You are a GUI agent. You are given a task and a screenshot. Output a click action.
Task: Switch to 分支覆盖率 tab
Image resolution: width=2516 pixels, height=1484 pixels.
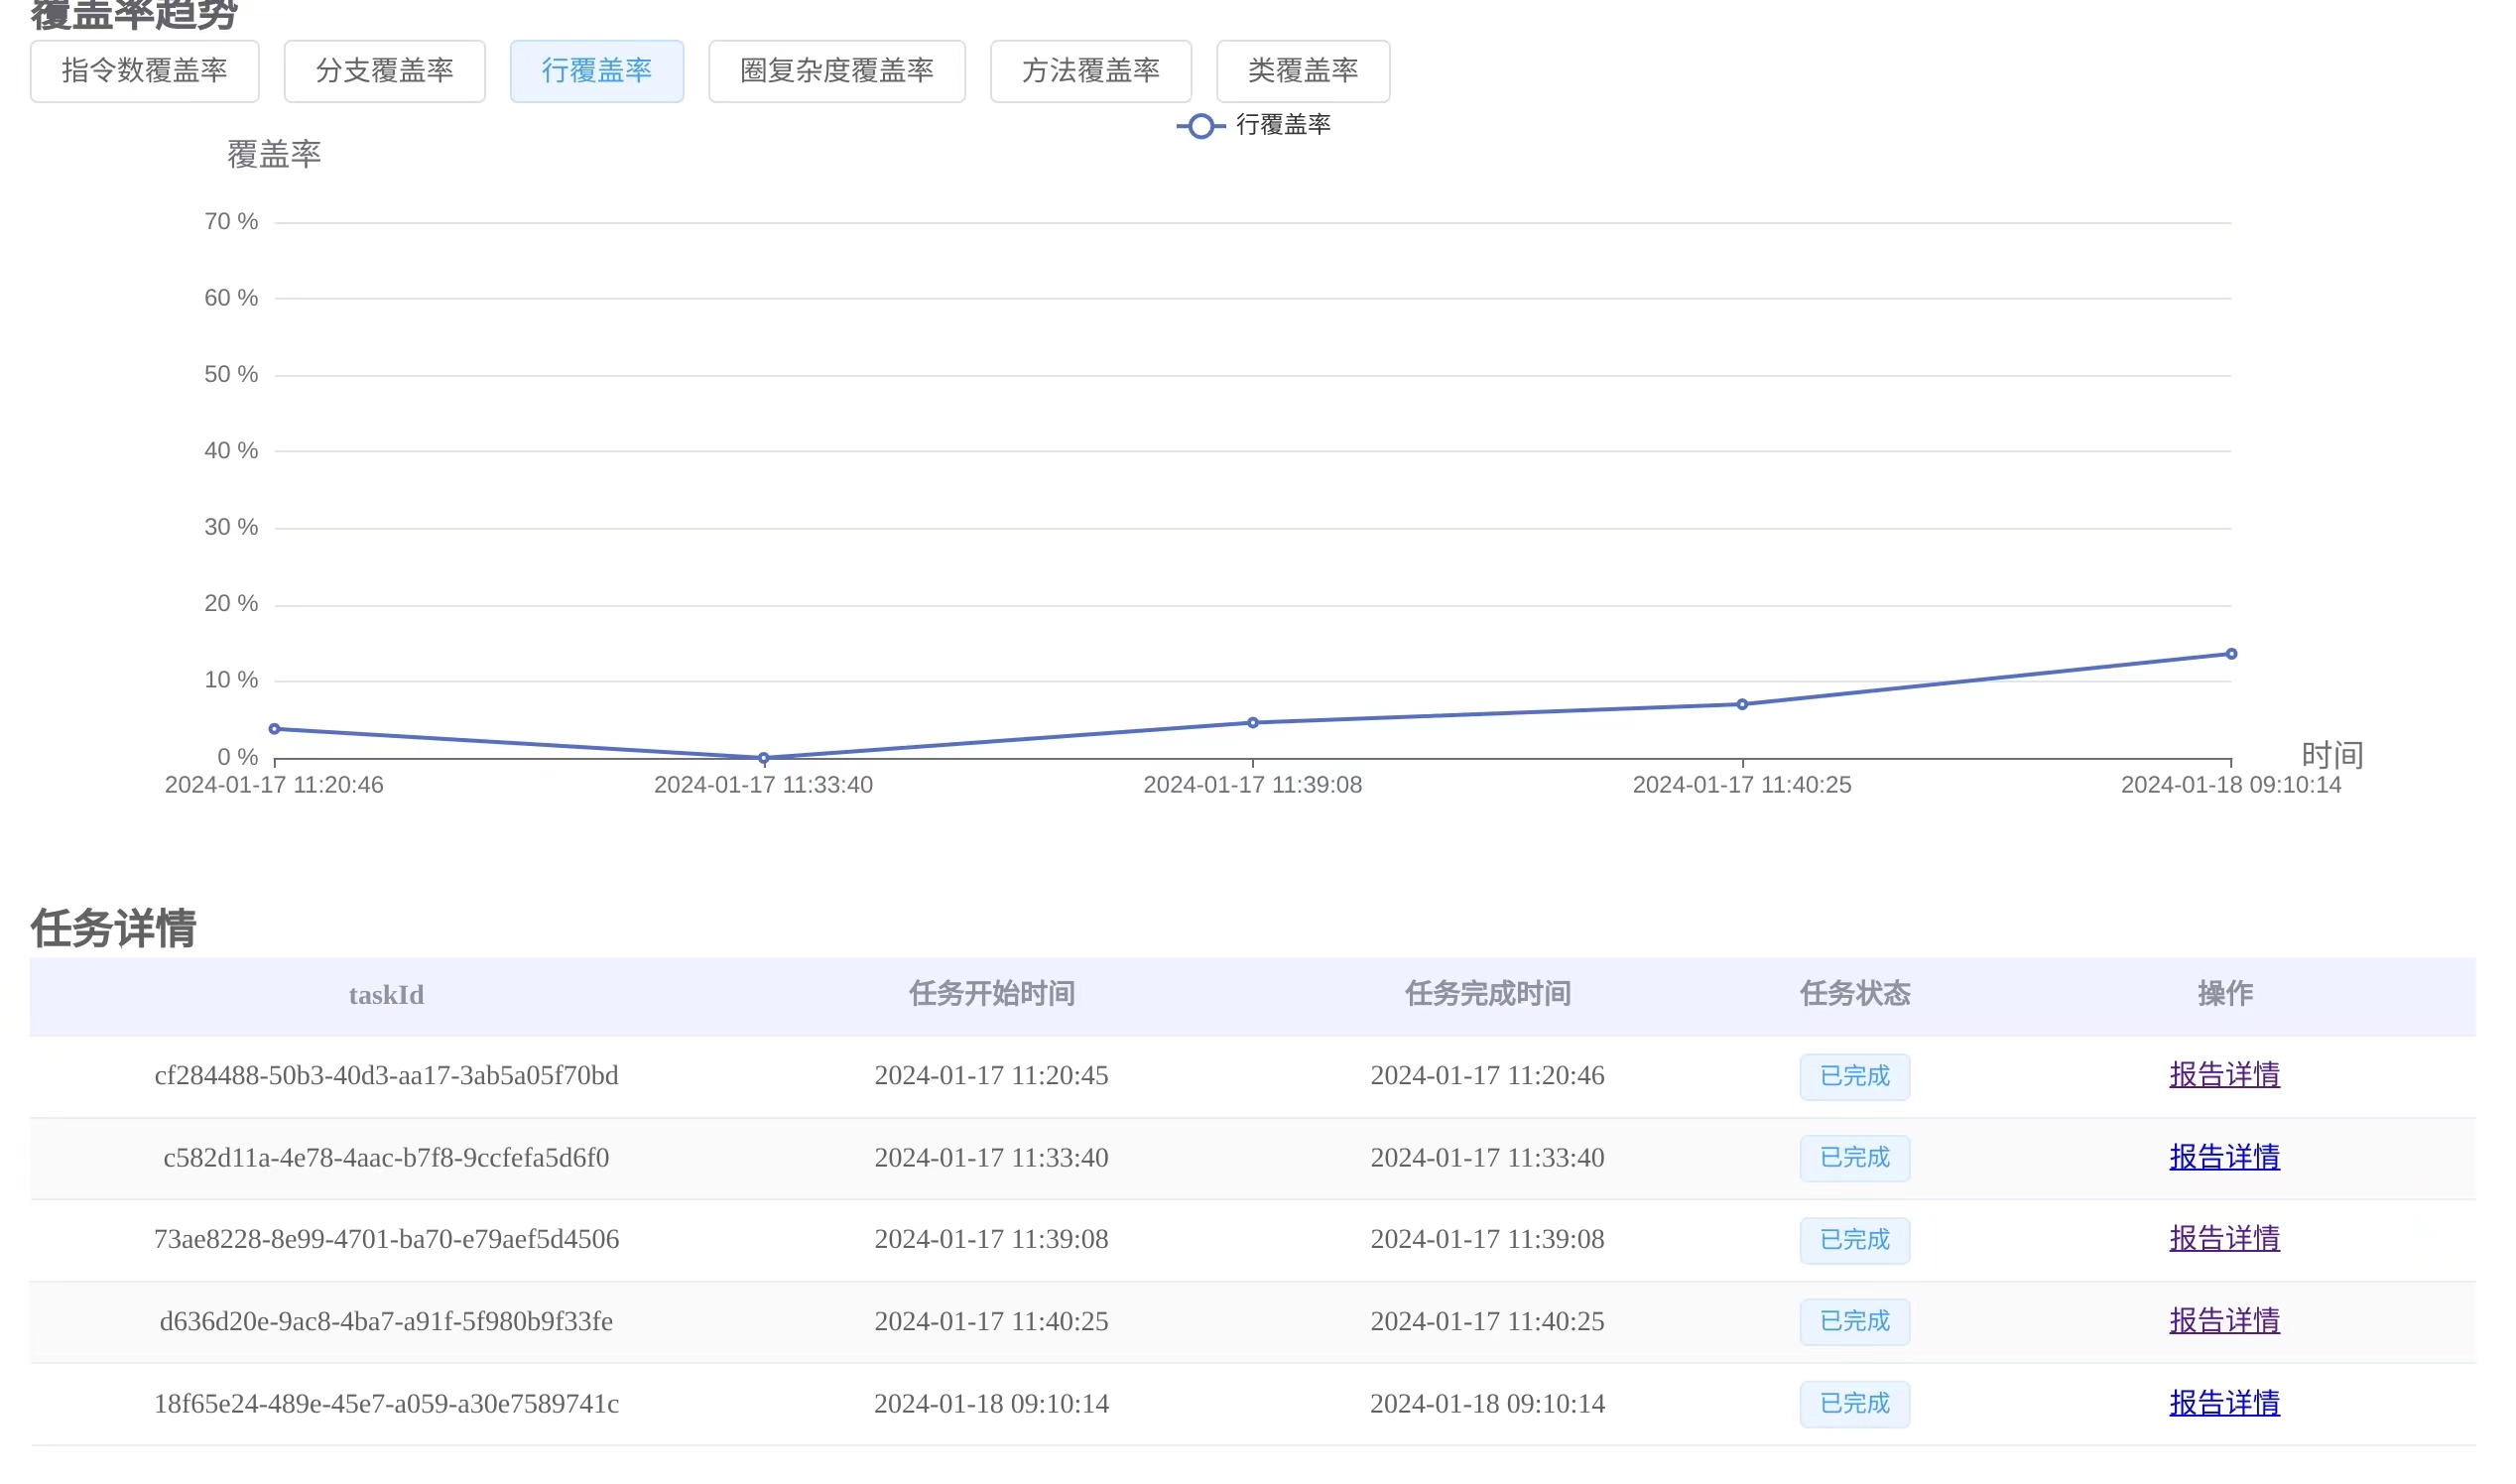pos(385,71)
